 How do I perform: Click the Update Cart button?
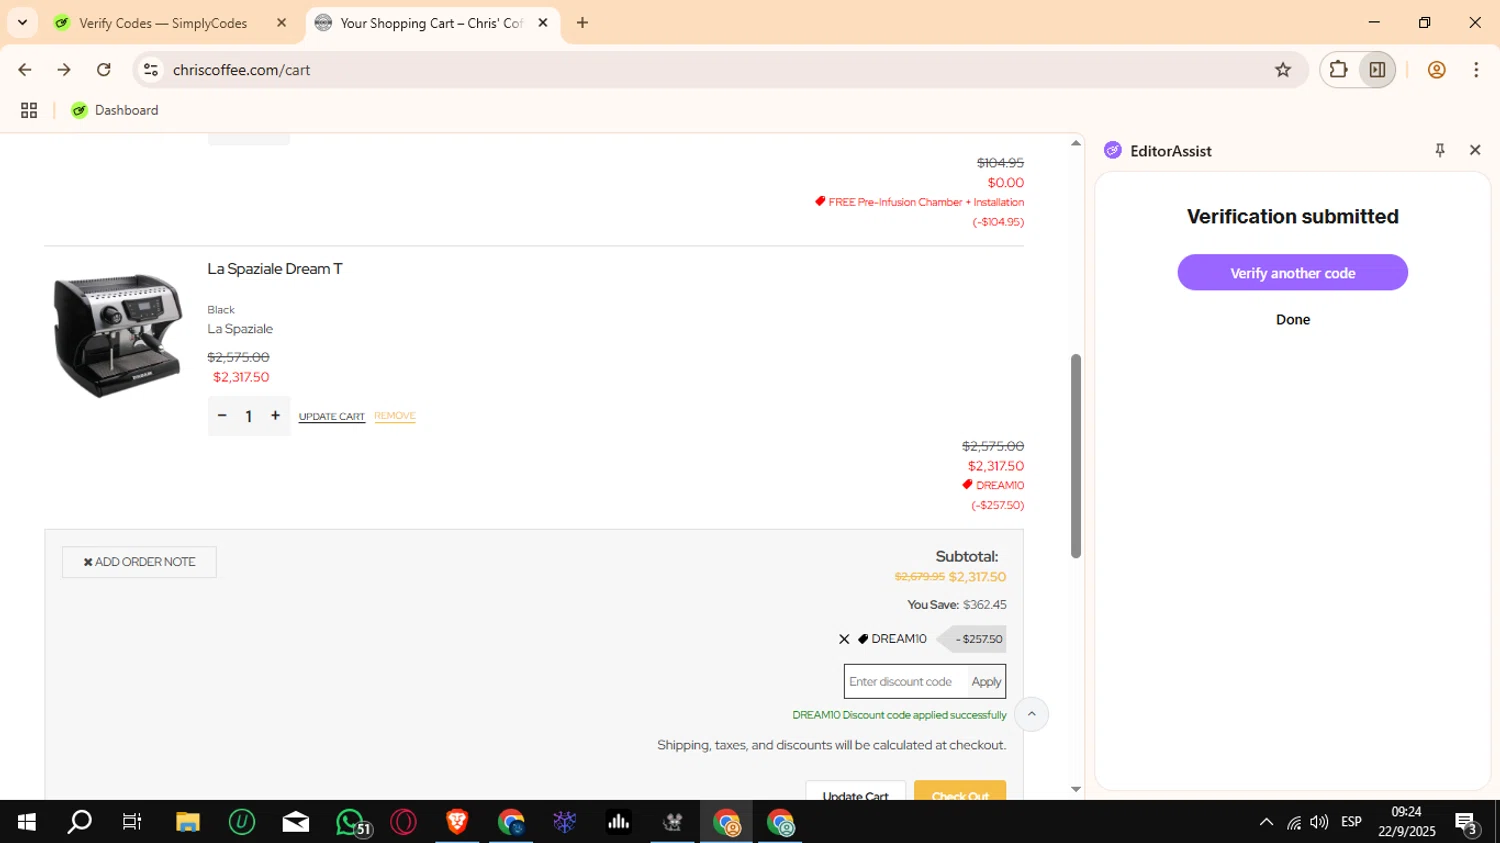(x=856, y=791)
